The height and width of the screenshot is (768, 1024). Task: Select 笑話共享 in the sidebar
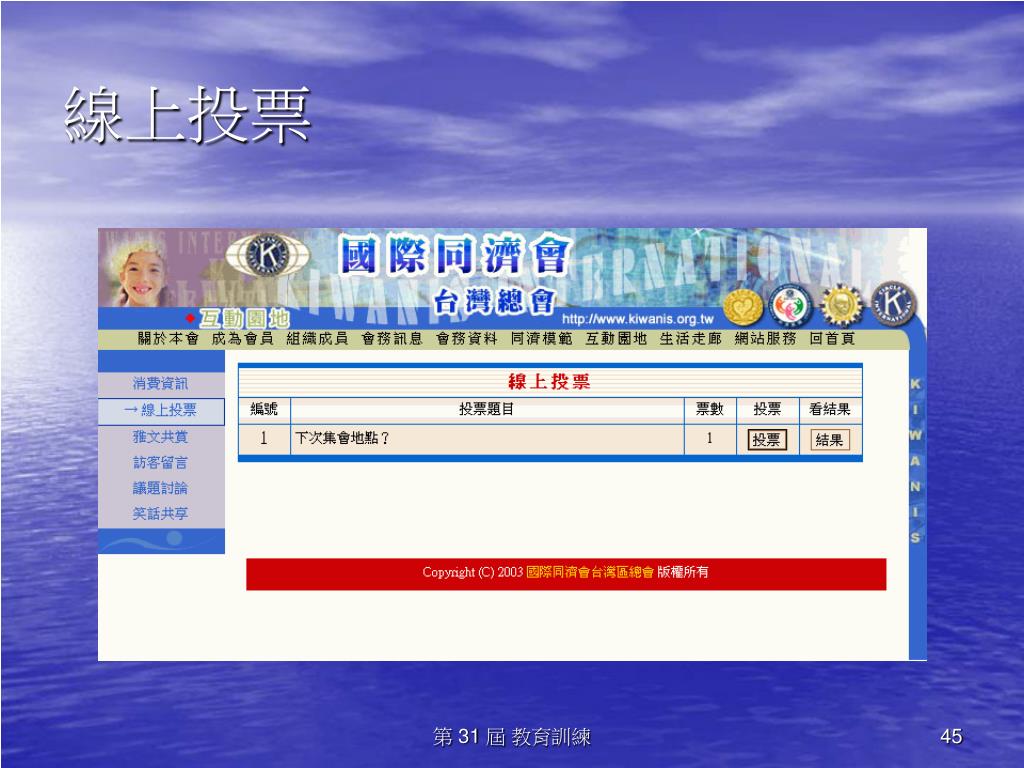pyautogui.click(x=160, y=514)
